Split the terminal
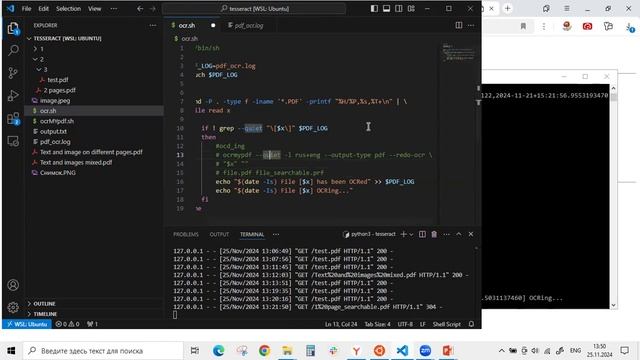The height and width of the screenshot is (360, 640). [x=422, y=234]
